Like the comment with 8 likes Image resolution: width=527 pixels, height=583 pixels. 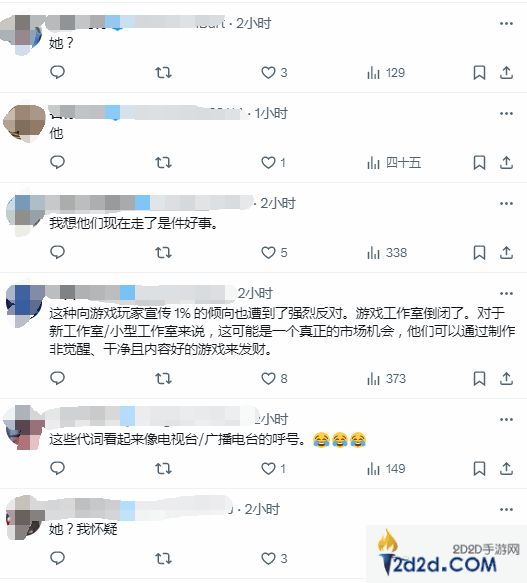click(274, 379)
